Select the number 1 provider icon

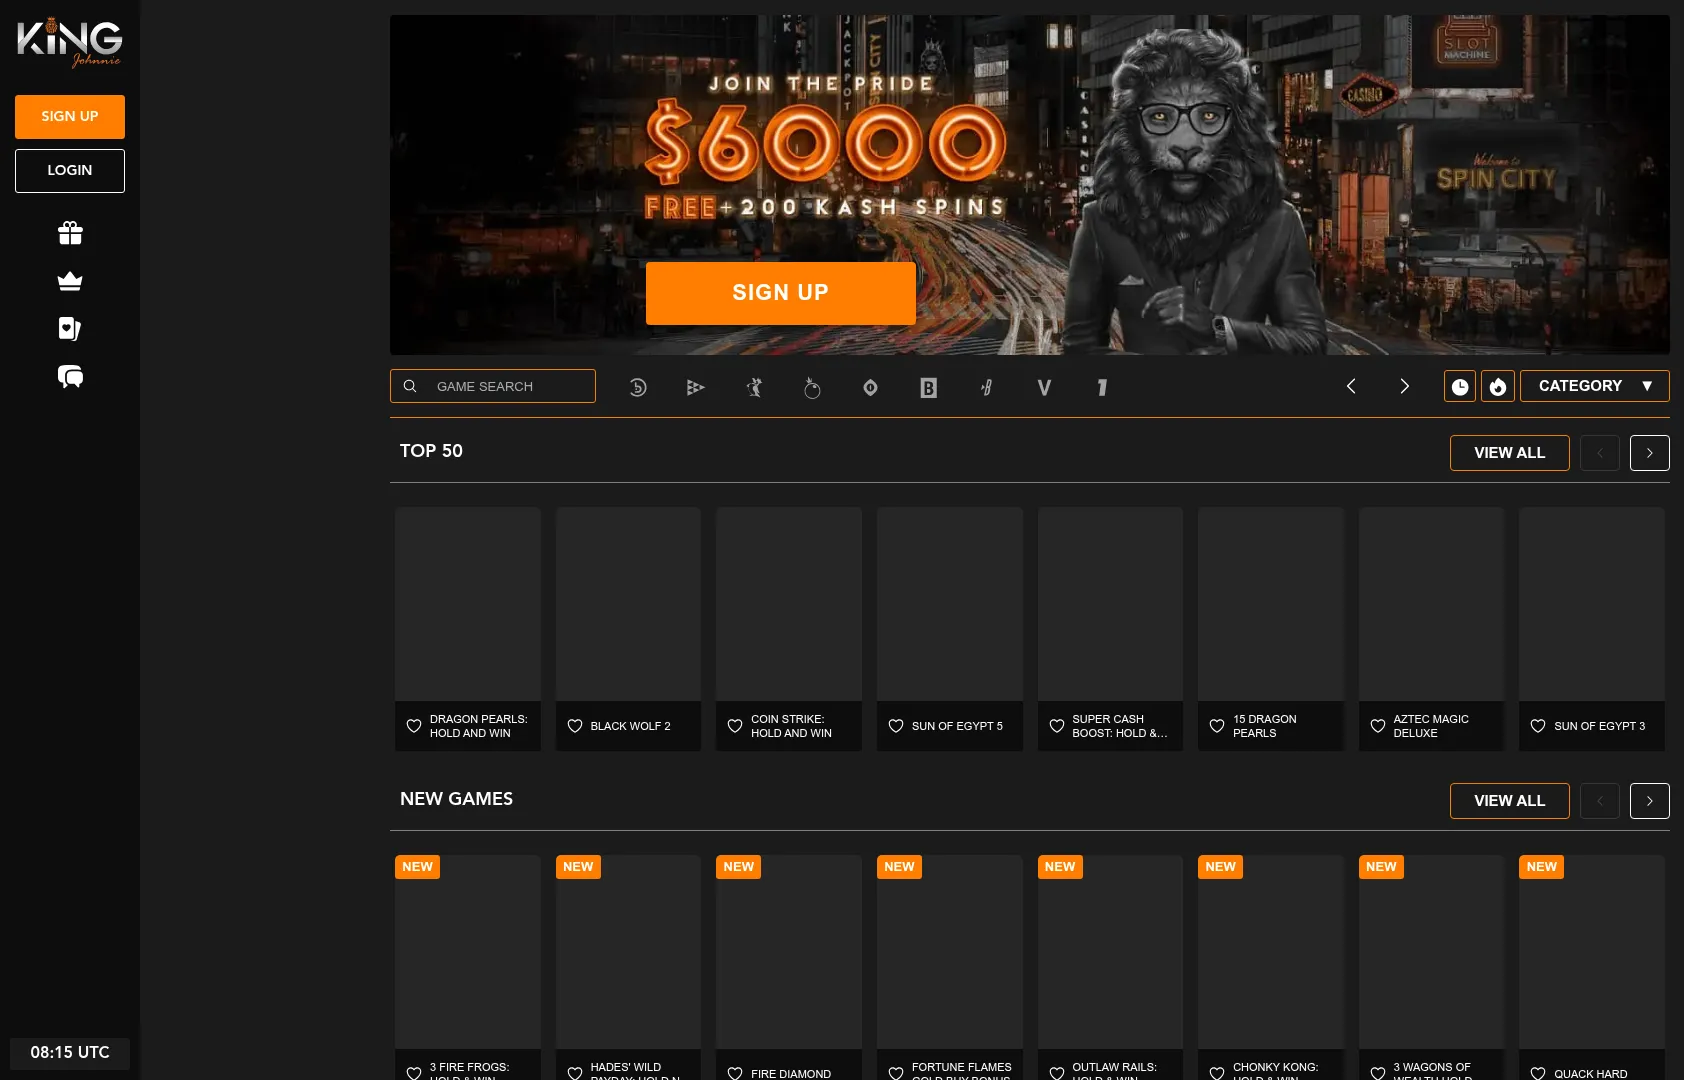point(1102,387)
